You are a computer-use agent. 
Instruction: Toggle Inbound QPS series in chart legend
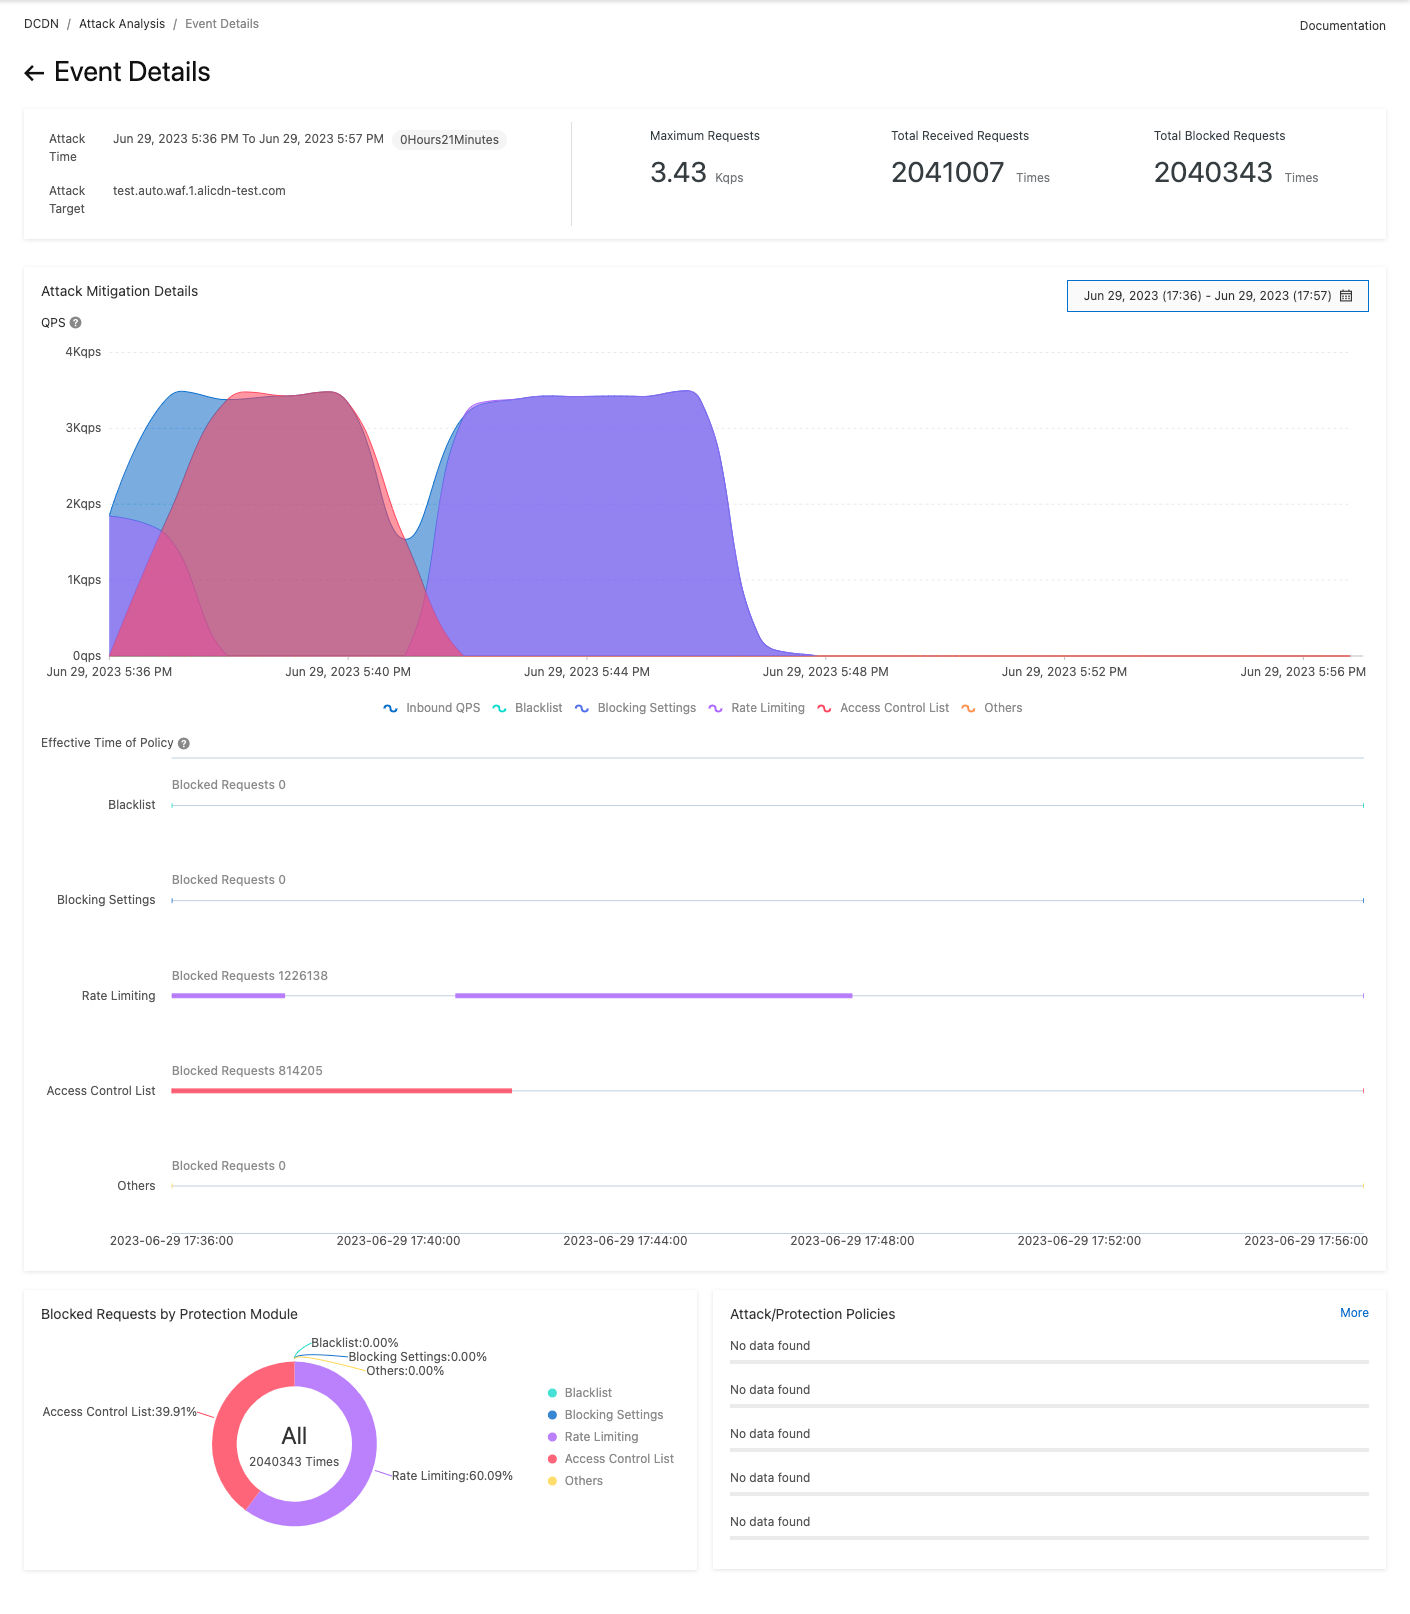[x=431, y=708]
